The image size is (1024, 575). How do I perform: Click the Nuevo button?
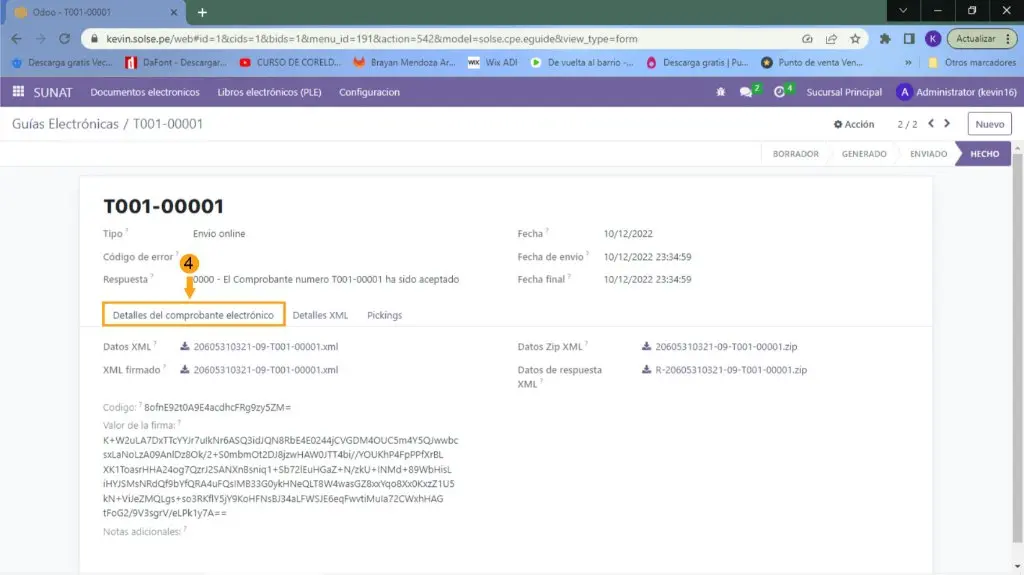click(x=988, y=124)
